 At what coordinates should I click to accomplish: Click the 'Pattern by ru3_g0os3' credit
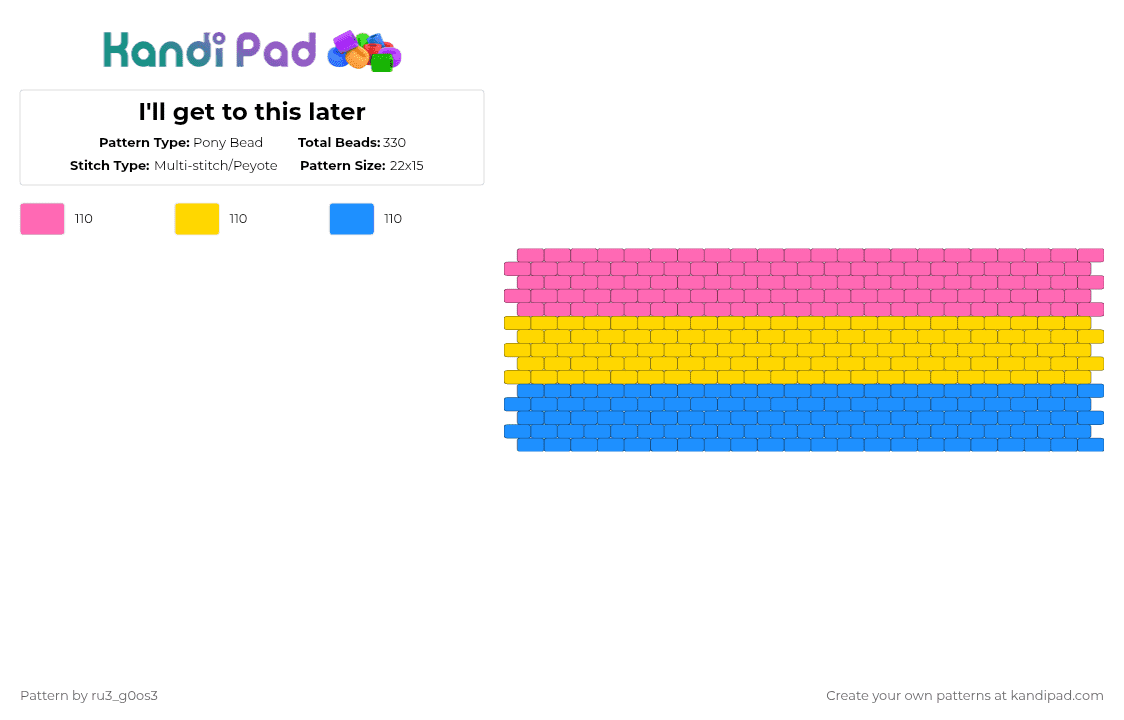89,695
